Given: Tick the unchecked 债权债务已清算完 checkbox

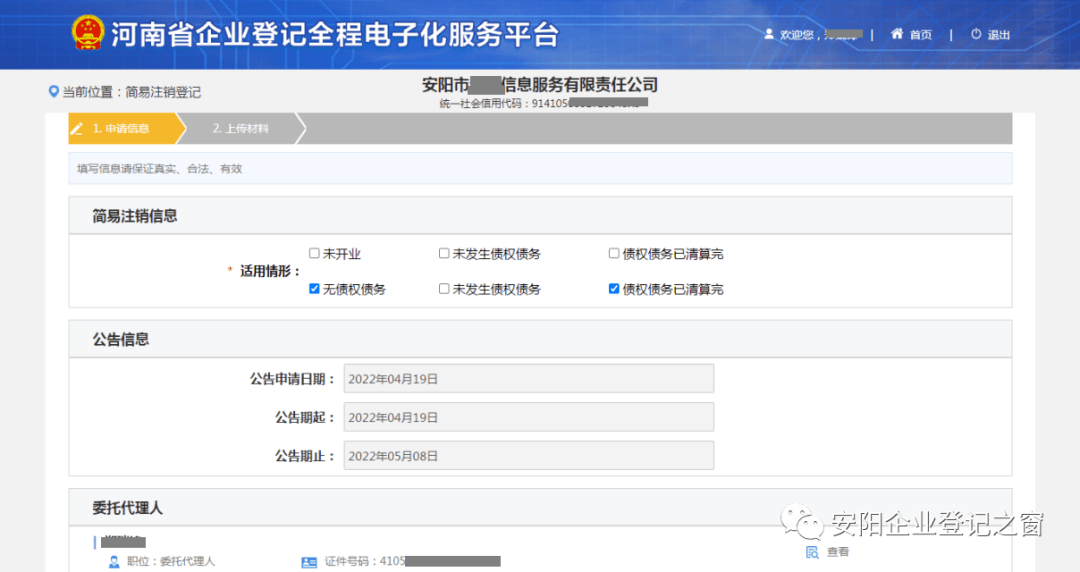Looking at the screenshot, I should pyautogui.click(x=614, y=253).
